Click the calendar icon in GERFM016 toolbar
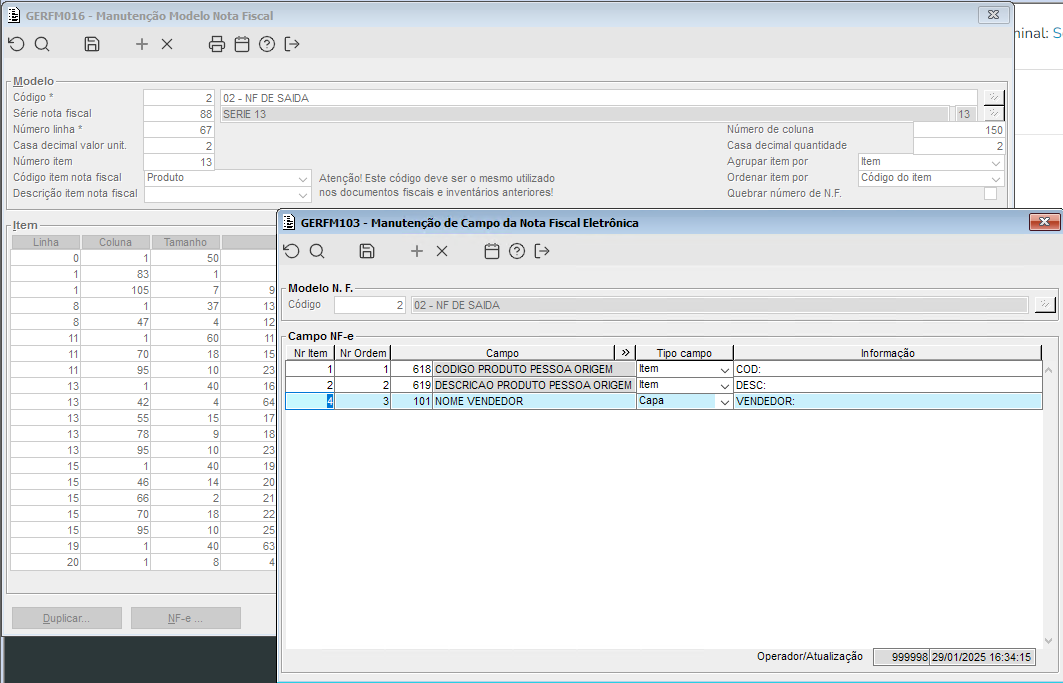The width and height of the screenshot is (1063, 683). (x=242, y=44)
